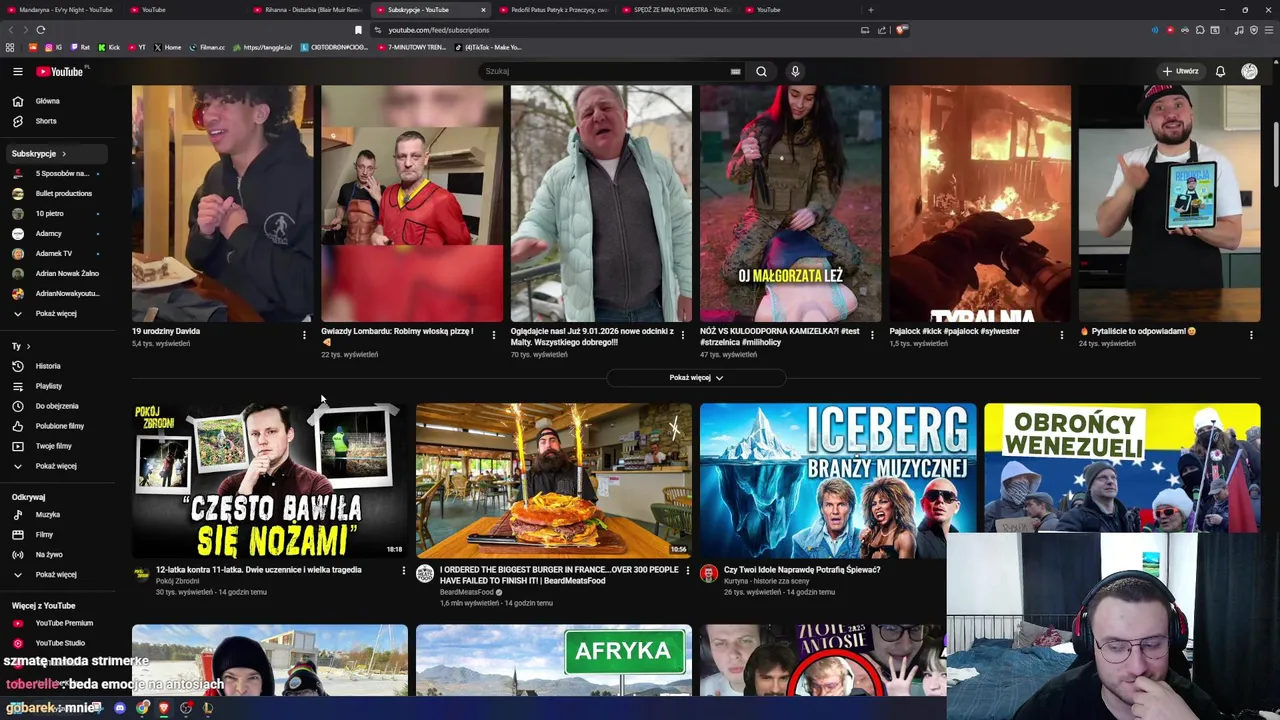
Task: Open the biggest burger video thumbnail
Action: coord(554,480)
